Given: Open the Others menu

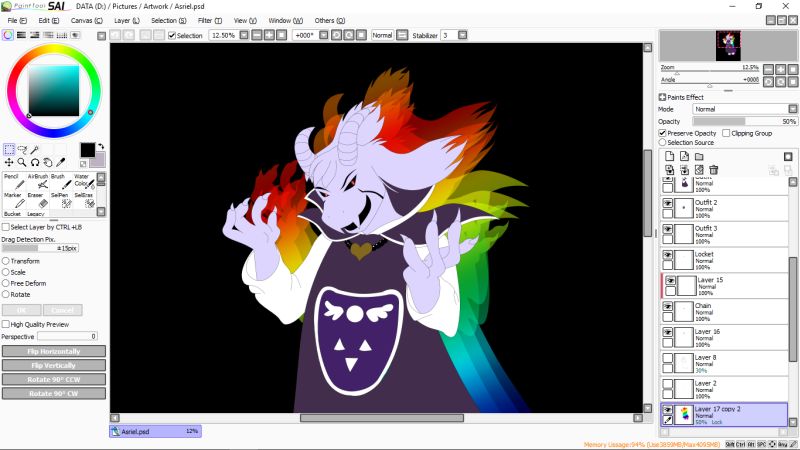Looking at the screenshot, I should [330, 20].
